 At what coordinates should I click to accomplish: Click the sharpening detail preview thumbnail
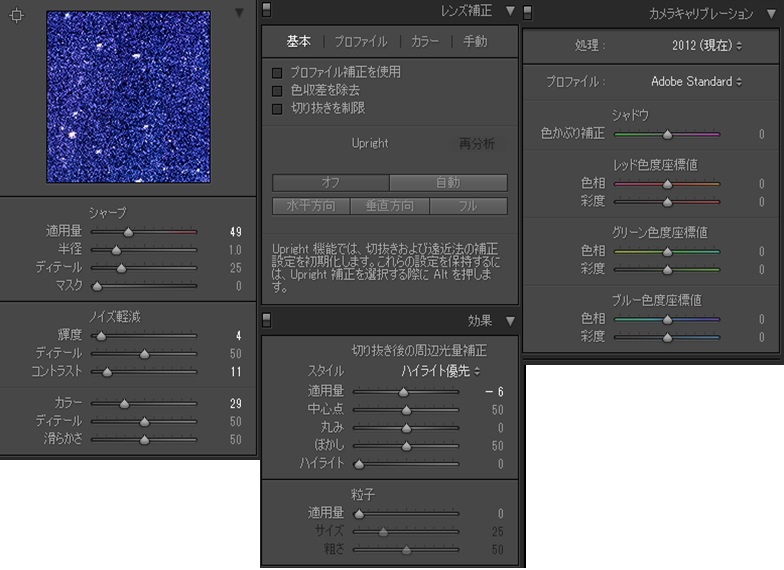click(x=128, y=97)
